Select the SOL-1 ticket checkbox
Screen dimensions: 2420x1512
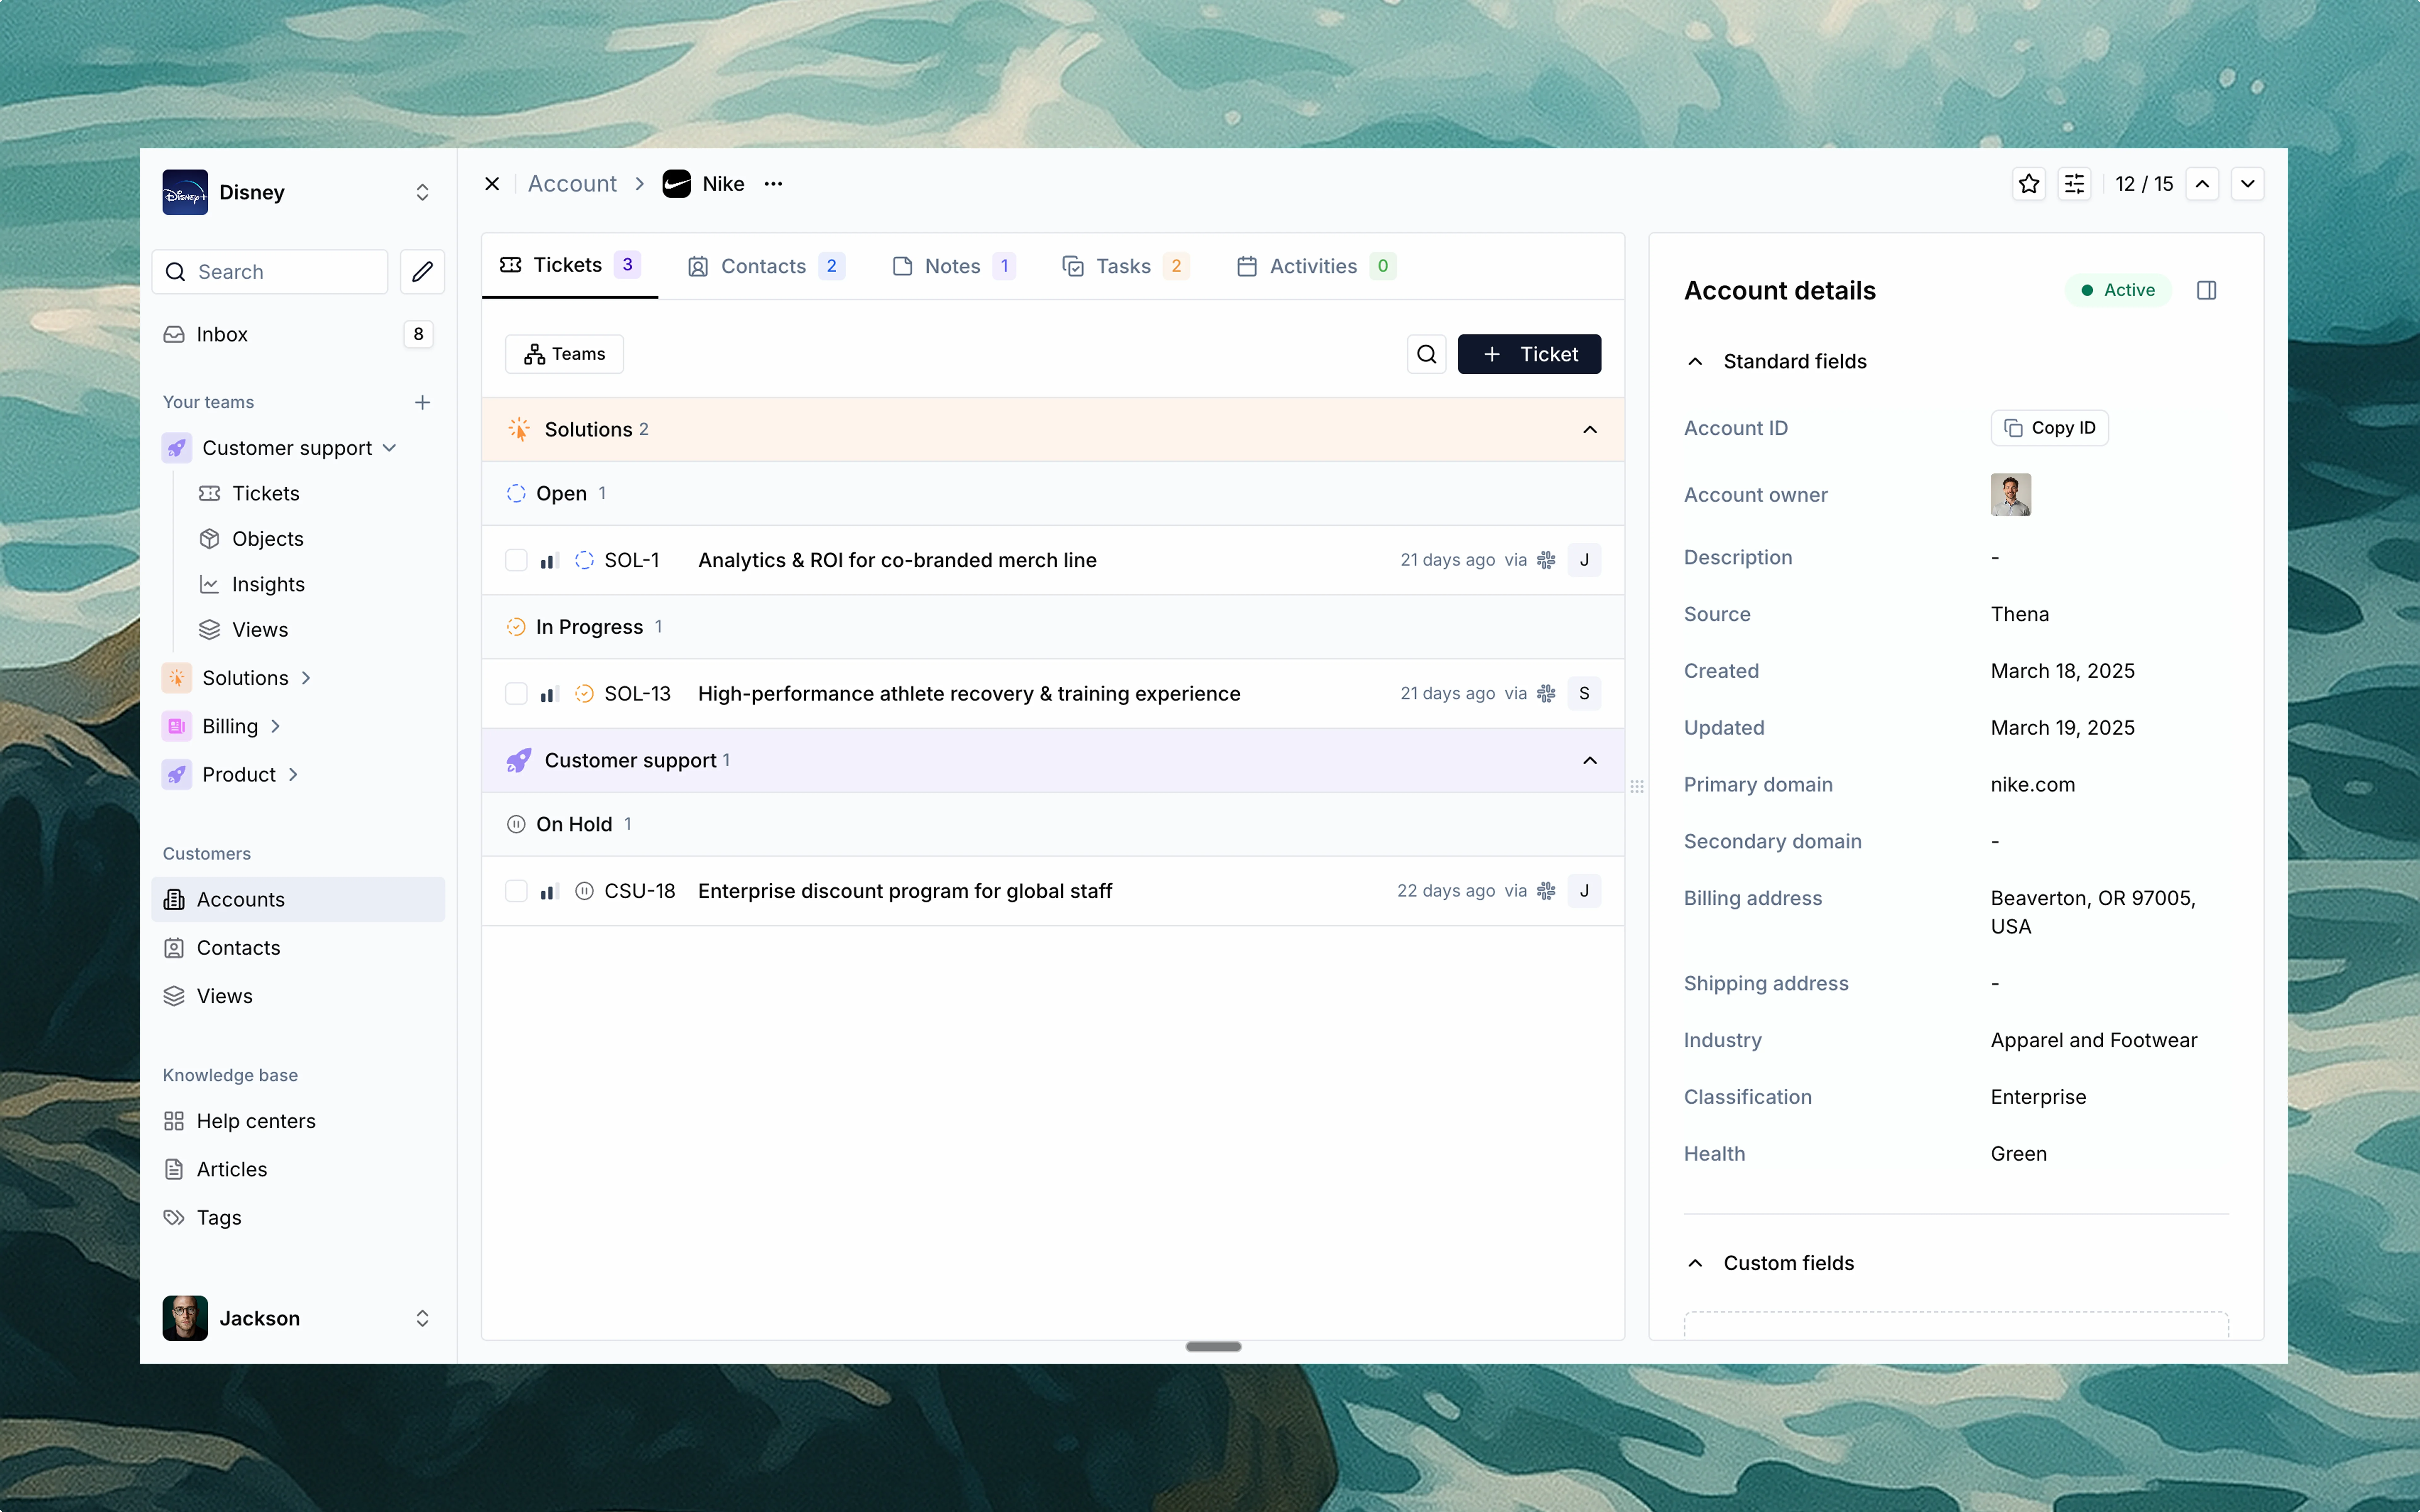pos(516,560)
